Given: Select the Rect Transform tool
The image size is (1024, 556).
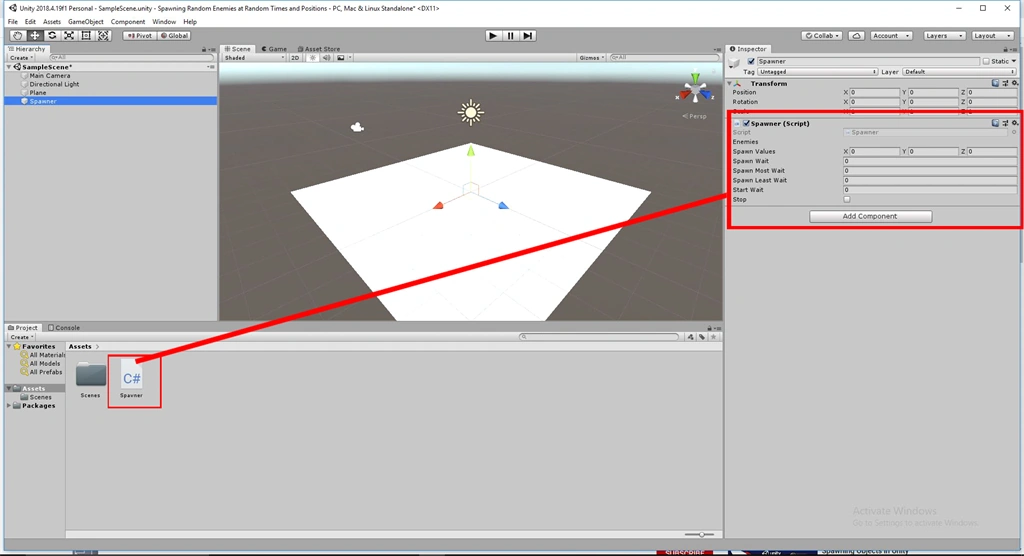Looking at the screenshot, I should [86, 36].
